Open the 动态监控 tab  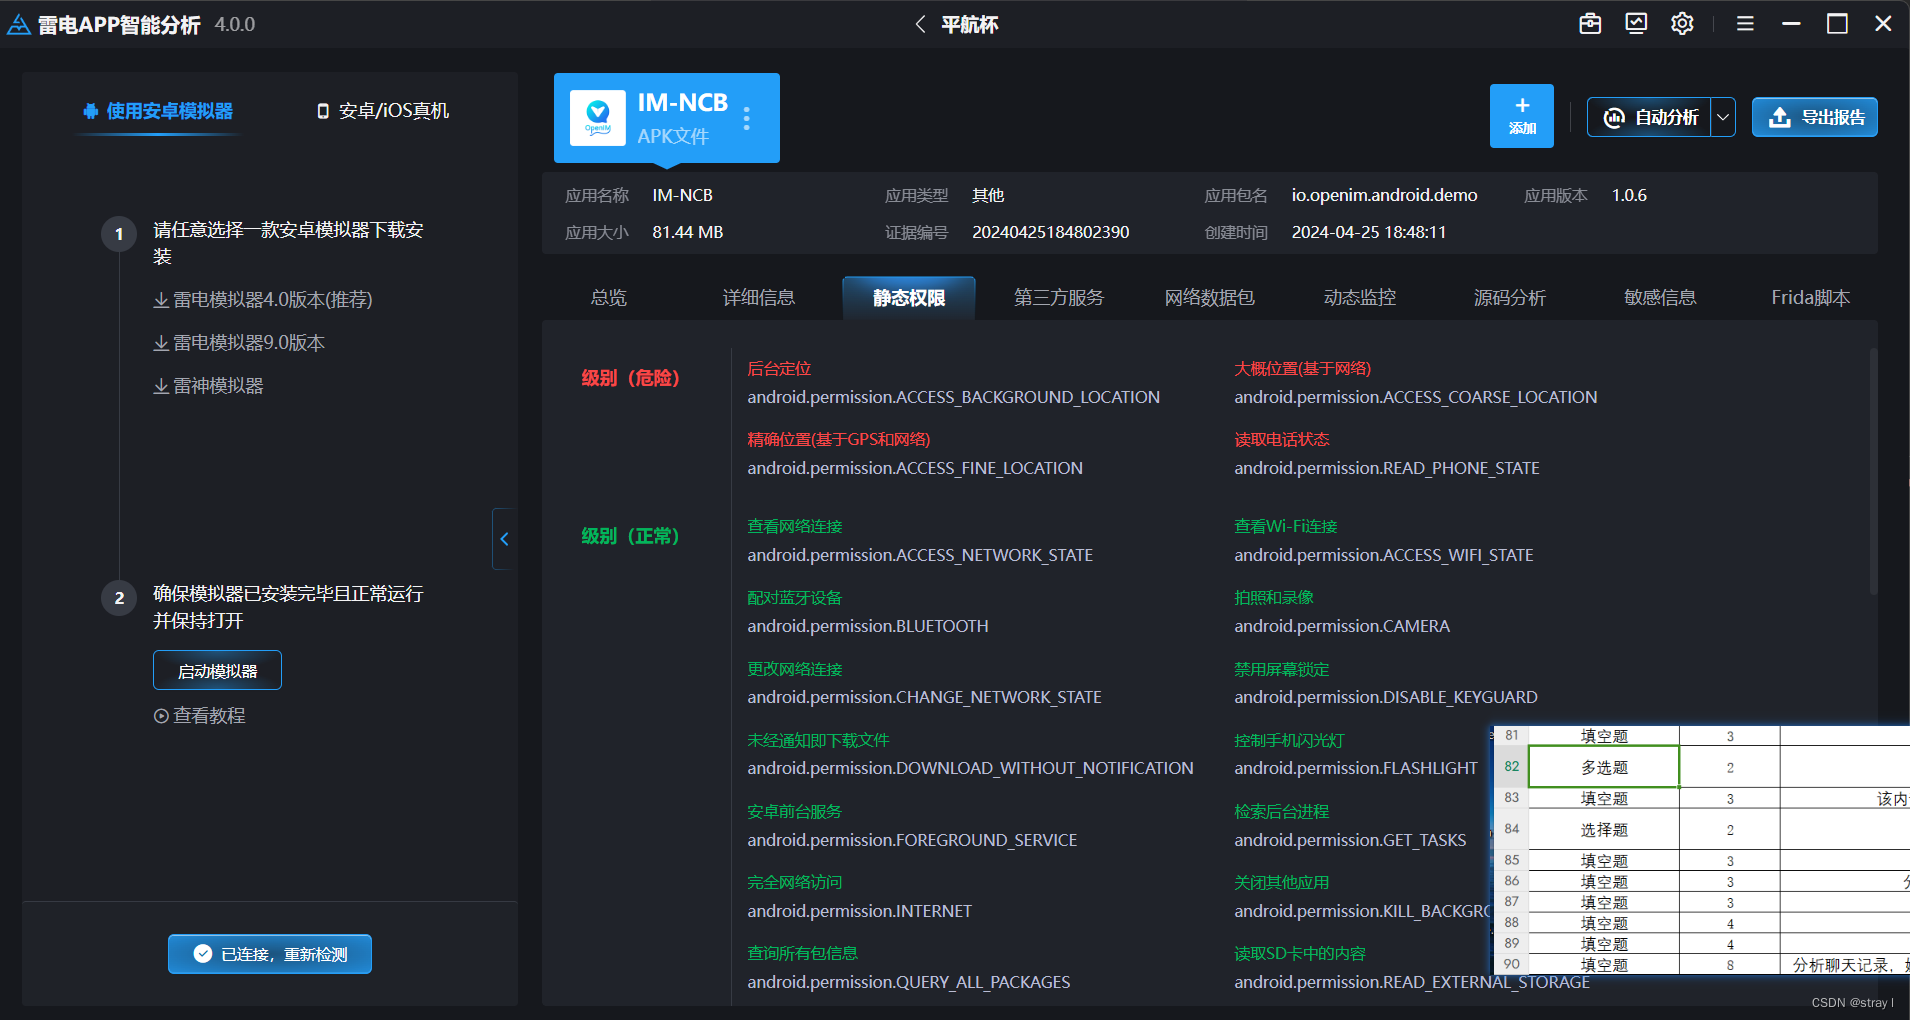(1360, 298)
